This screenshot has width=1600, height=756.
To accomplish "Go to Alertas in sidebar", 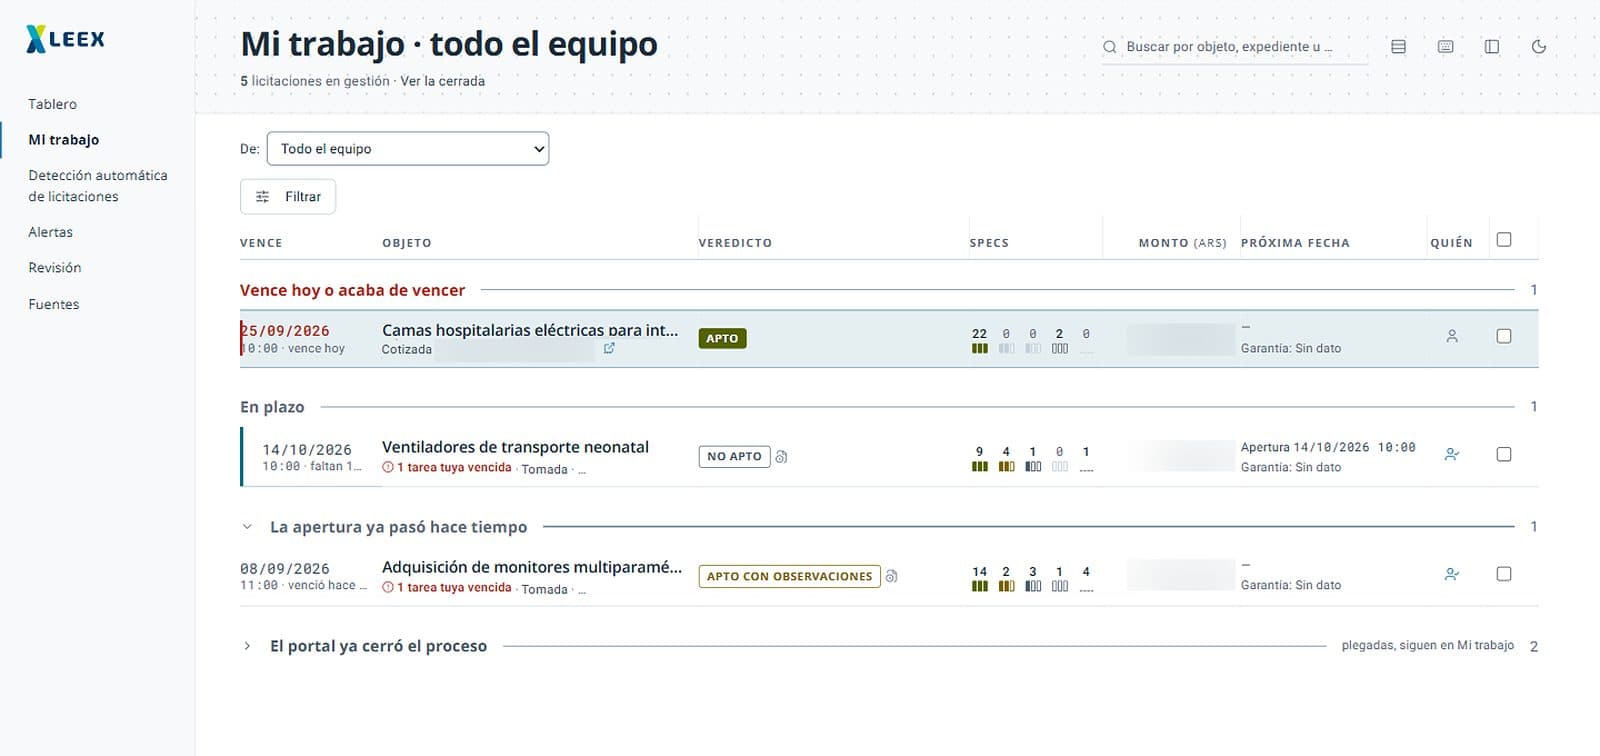I will coord(50,232).
